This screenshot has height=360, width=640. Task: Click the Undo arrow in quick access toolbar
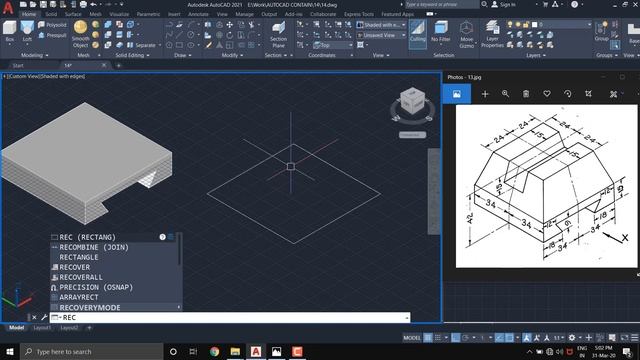click(94, 4)
